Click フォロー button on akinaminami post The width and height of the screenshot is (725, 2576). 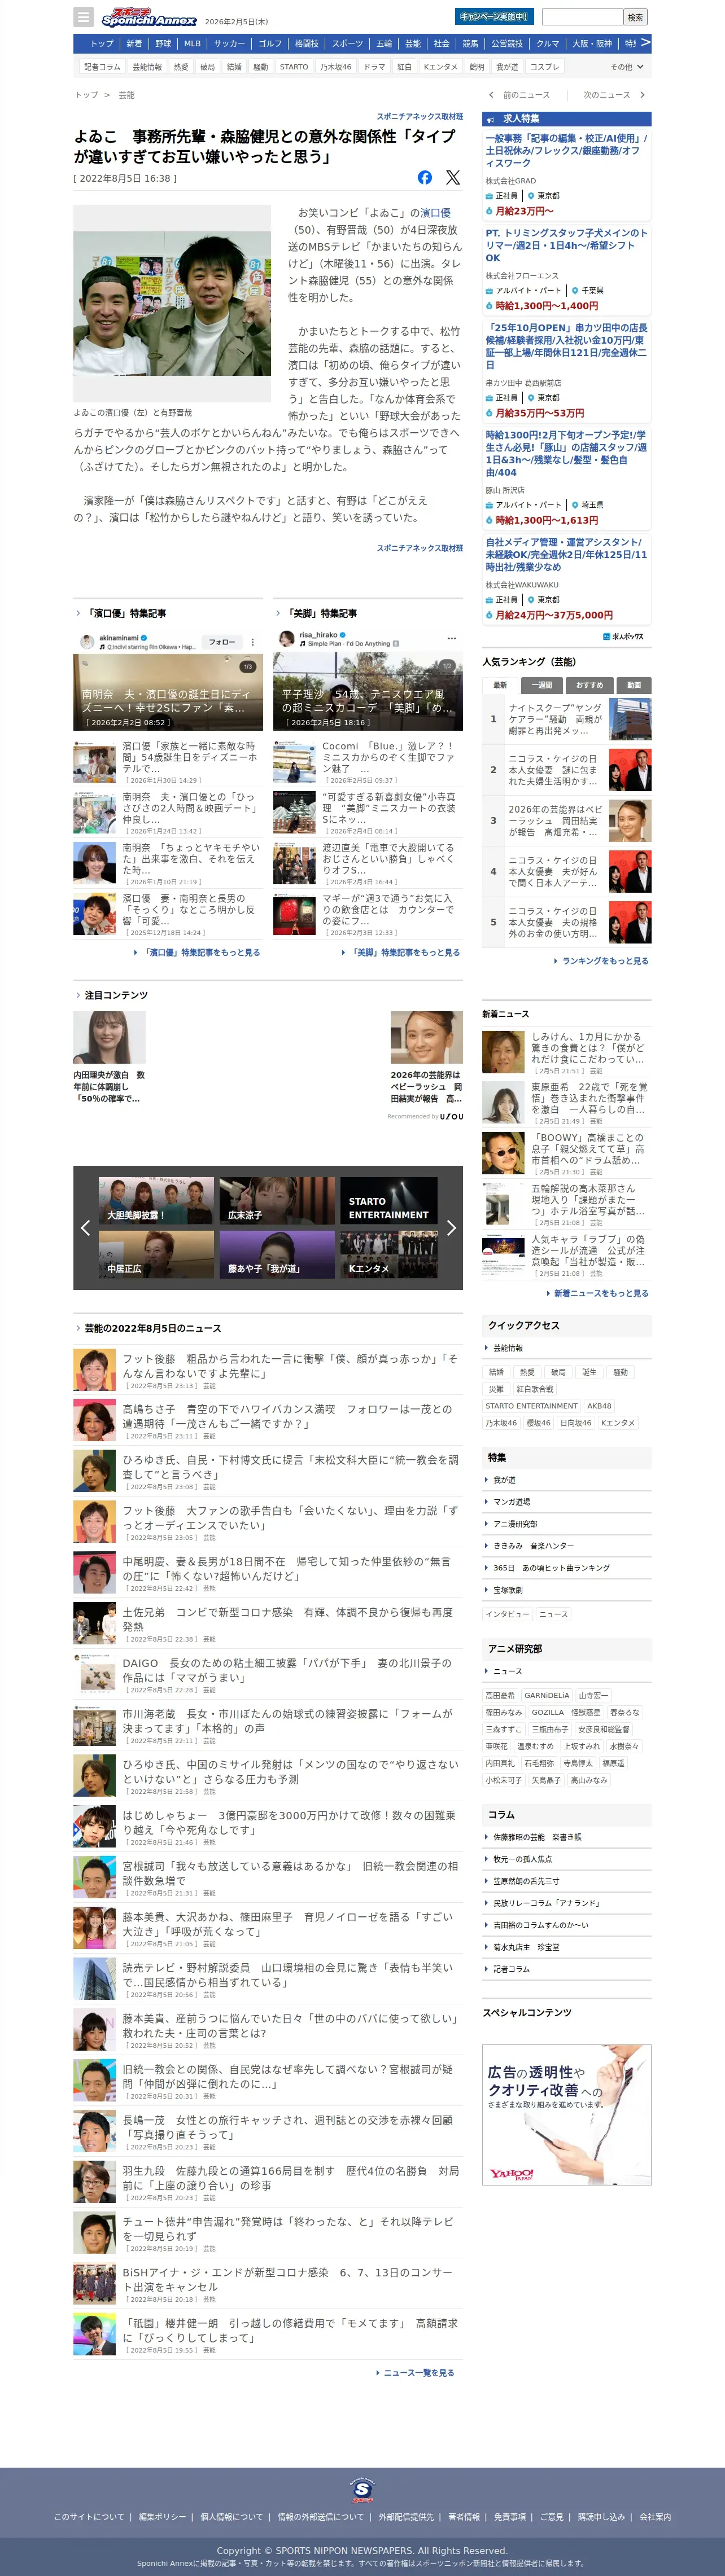coord(222,642)
